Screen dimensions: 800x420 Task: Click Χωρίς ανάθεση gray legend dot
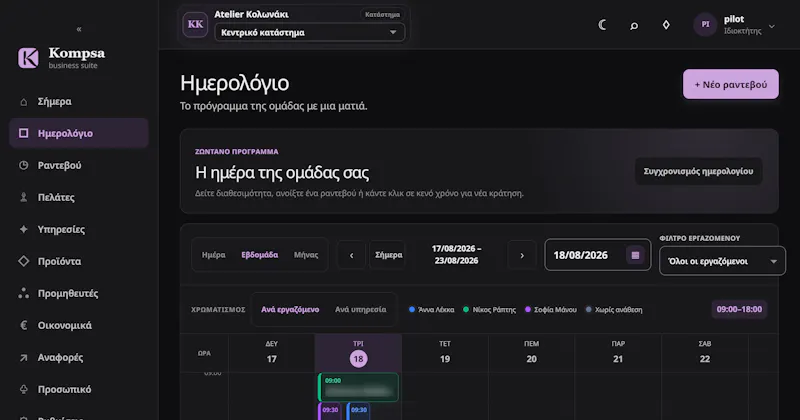(x=589, y=309)
